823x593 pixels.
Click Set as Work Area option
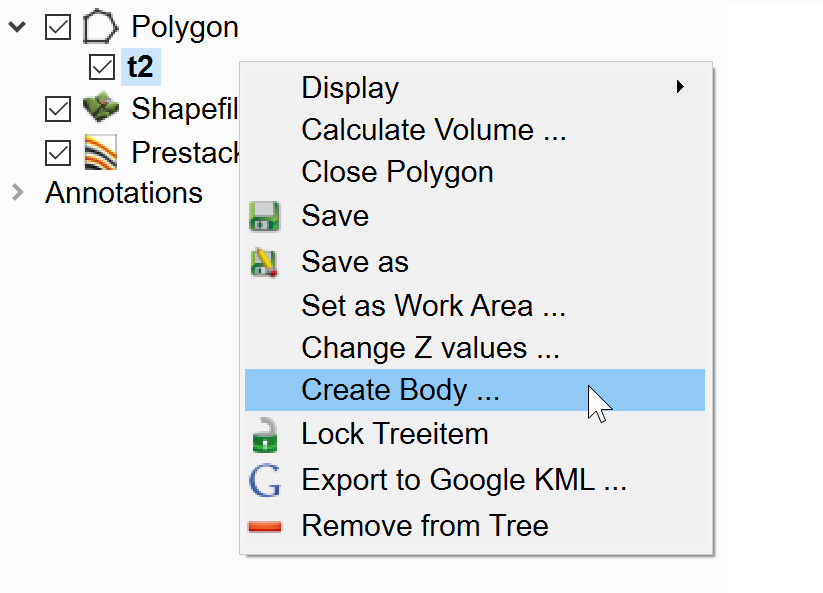pos(433,305)
